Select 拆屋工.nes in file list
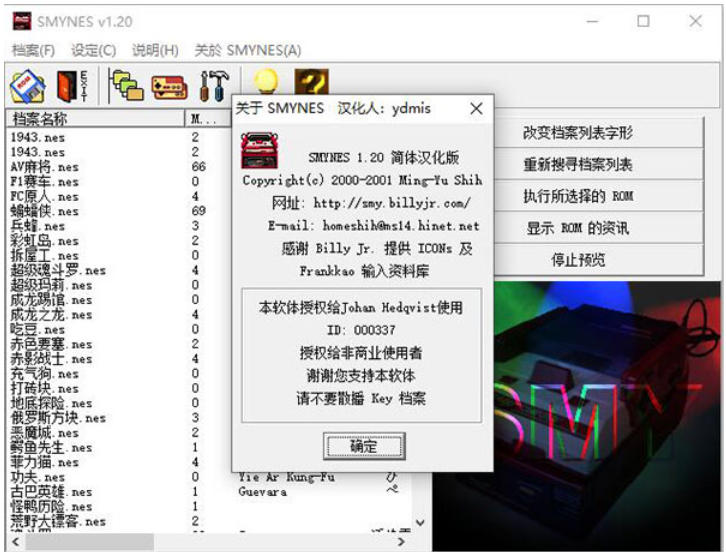This screenshot has width=726, height=552. pyautogui.click(x=45, y=256)
